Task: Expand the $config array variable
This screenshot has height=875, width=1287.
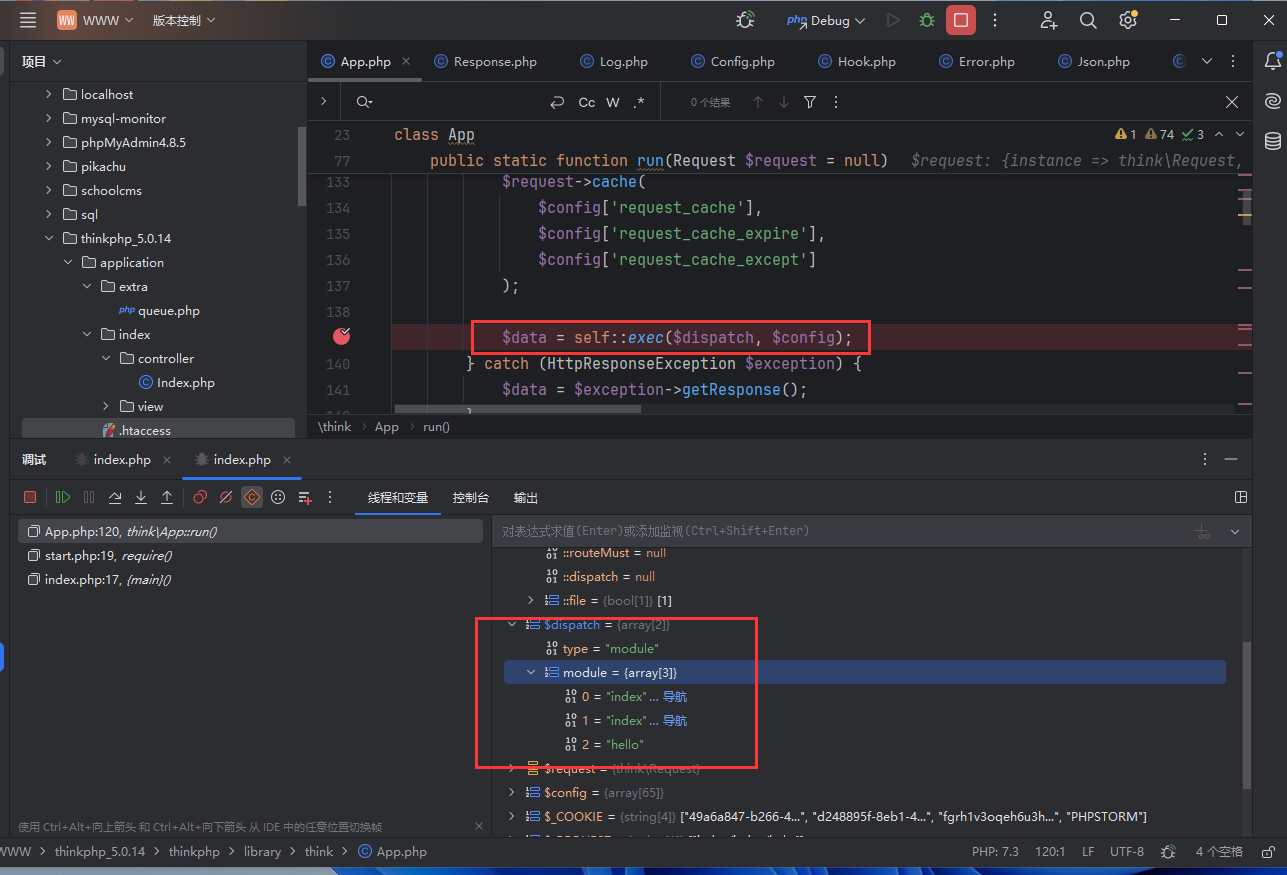Action: 512,792
